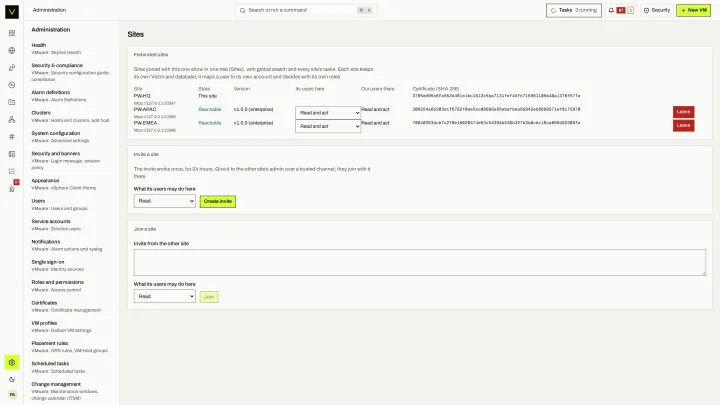Open the list icon in left rail

pyautogui.click(x=12, y=171)
